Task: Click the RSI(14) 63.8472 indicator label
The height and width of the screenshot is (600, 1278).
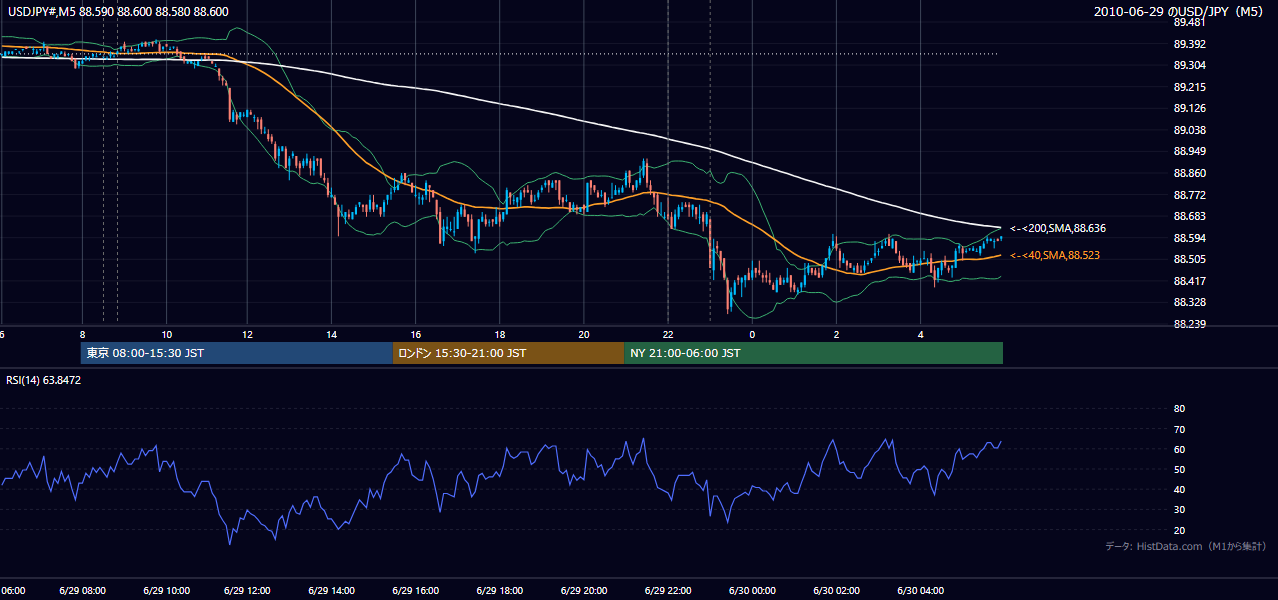Action: pyautogui.click(x=44, y=380)
